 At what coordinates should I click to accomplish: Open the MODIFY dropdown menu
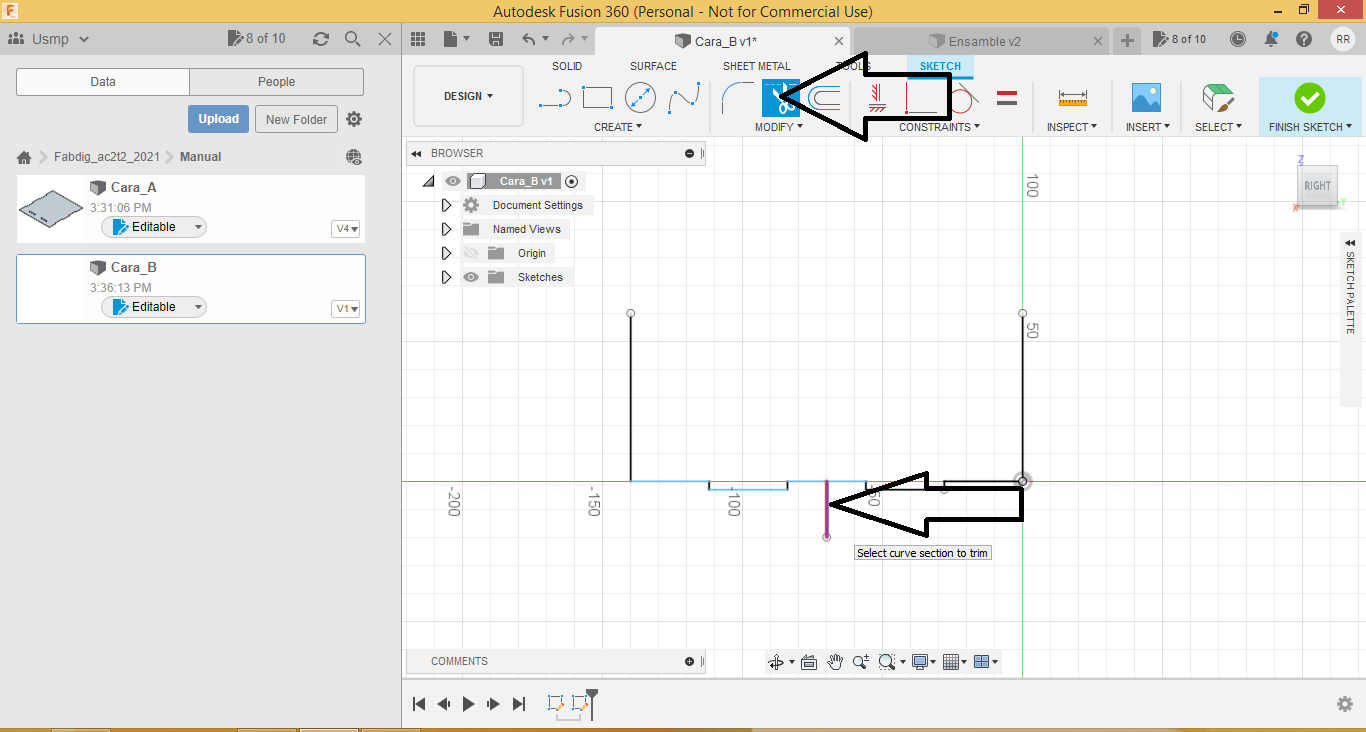point(779,127)
